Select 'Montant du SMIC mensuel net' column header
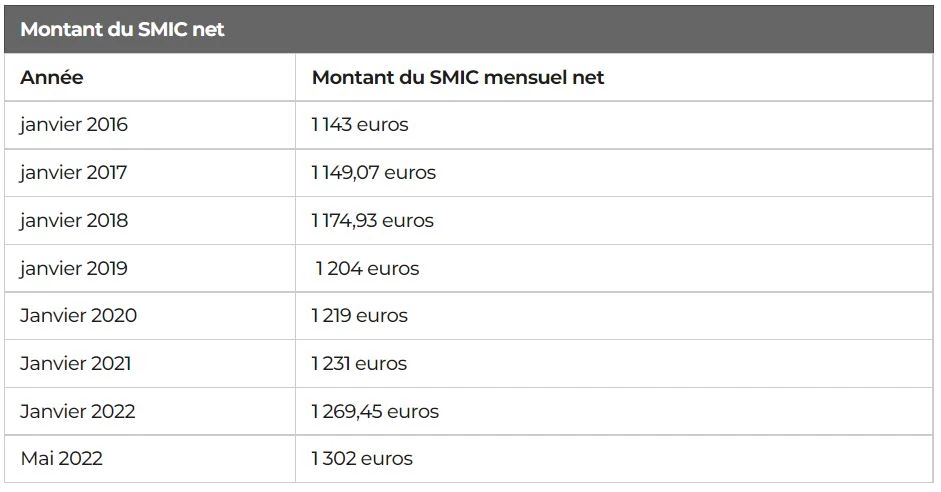 [458, 77]
